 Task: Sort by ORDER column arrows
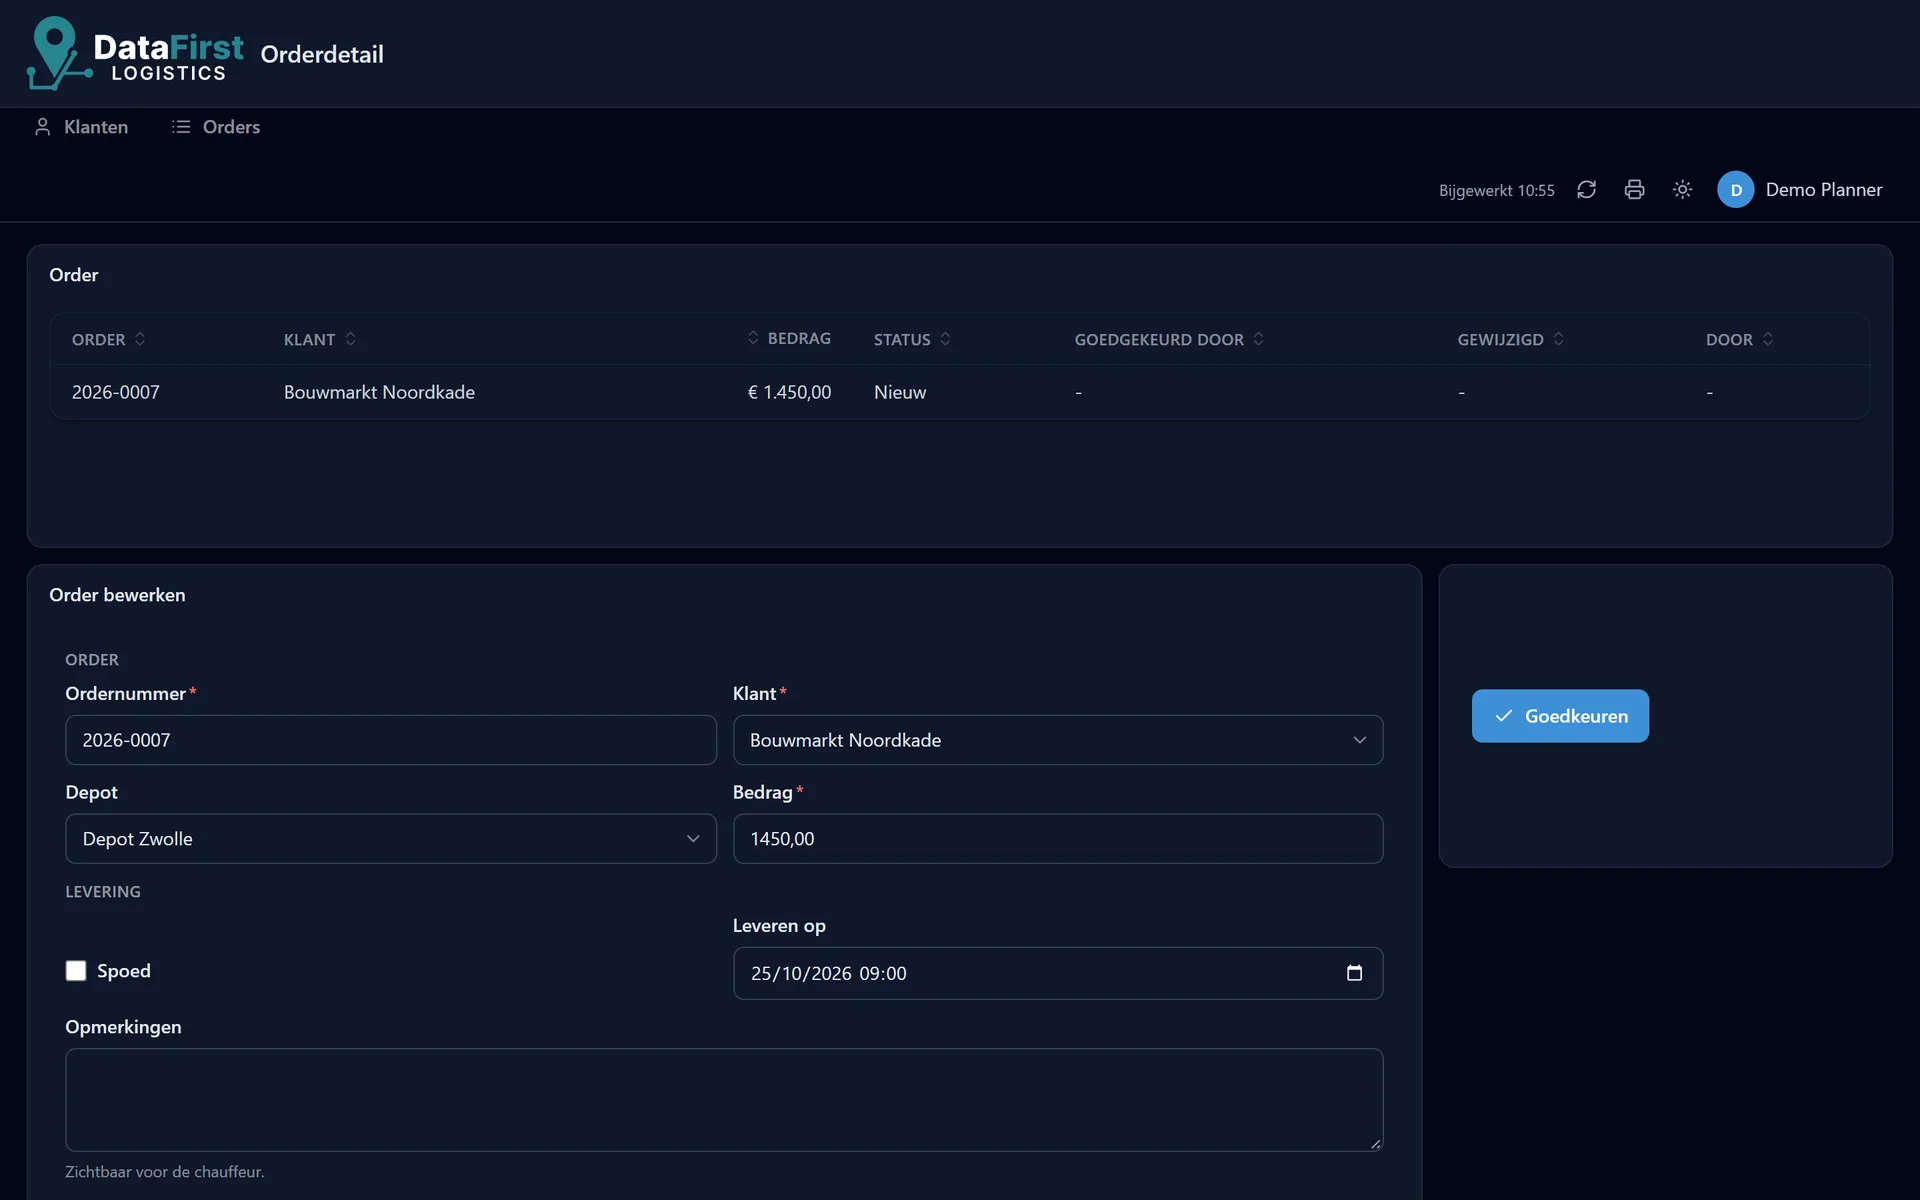click(x=140, y=339)
